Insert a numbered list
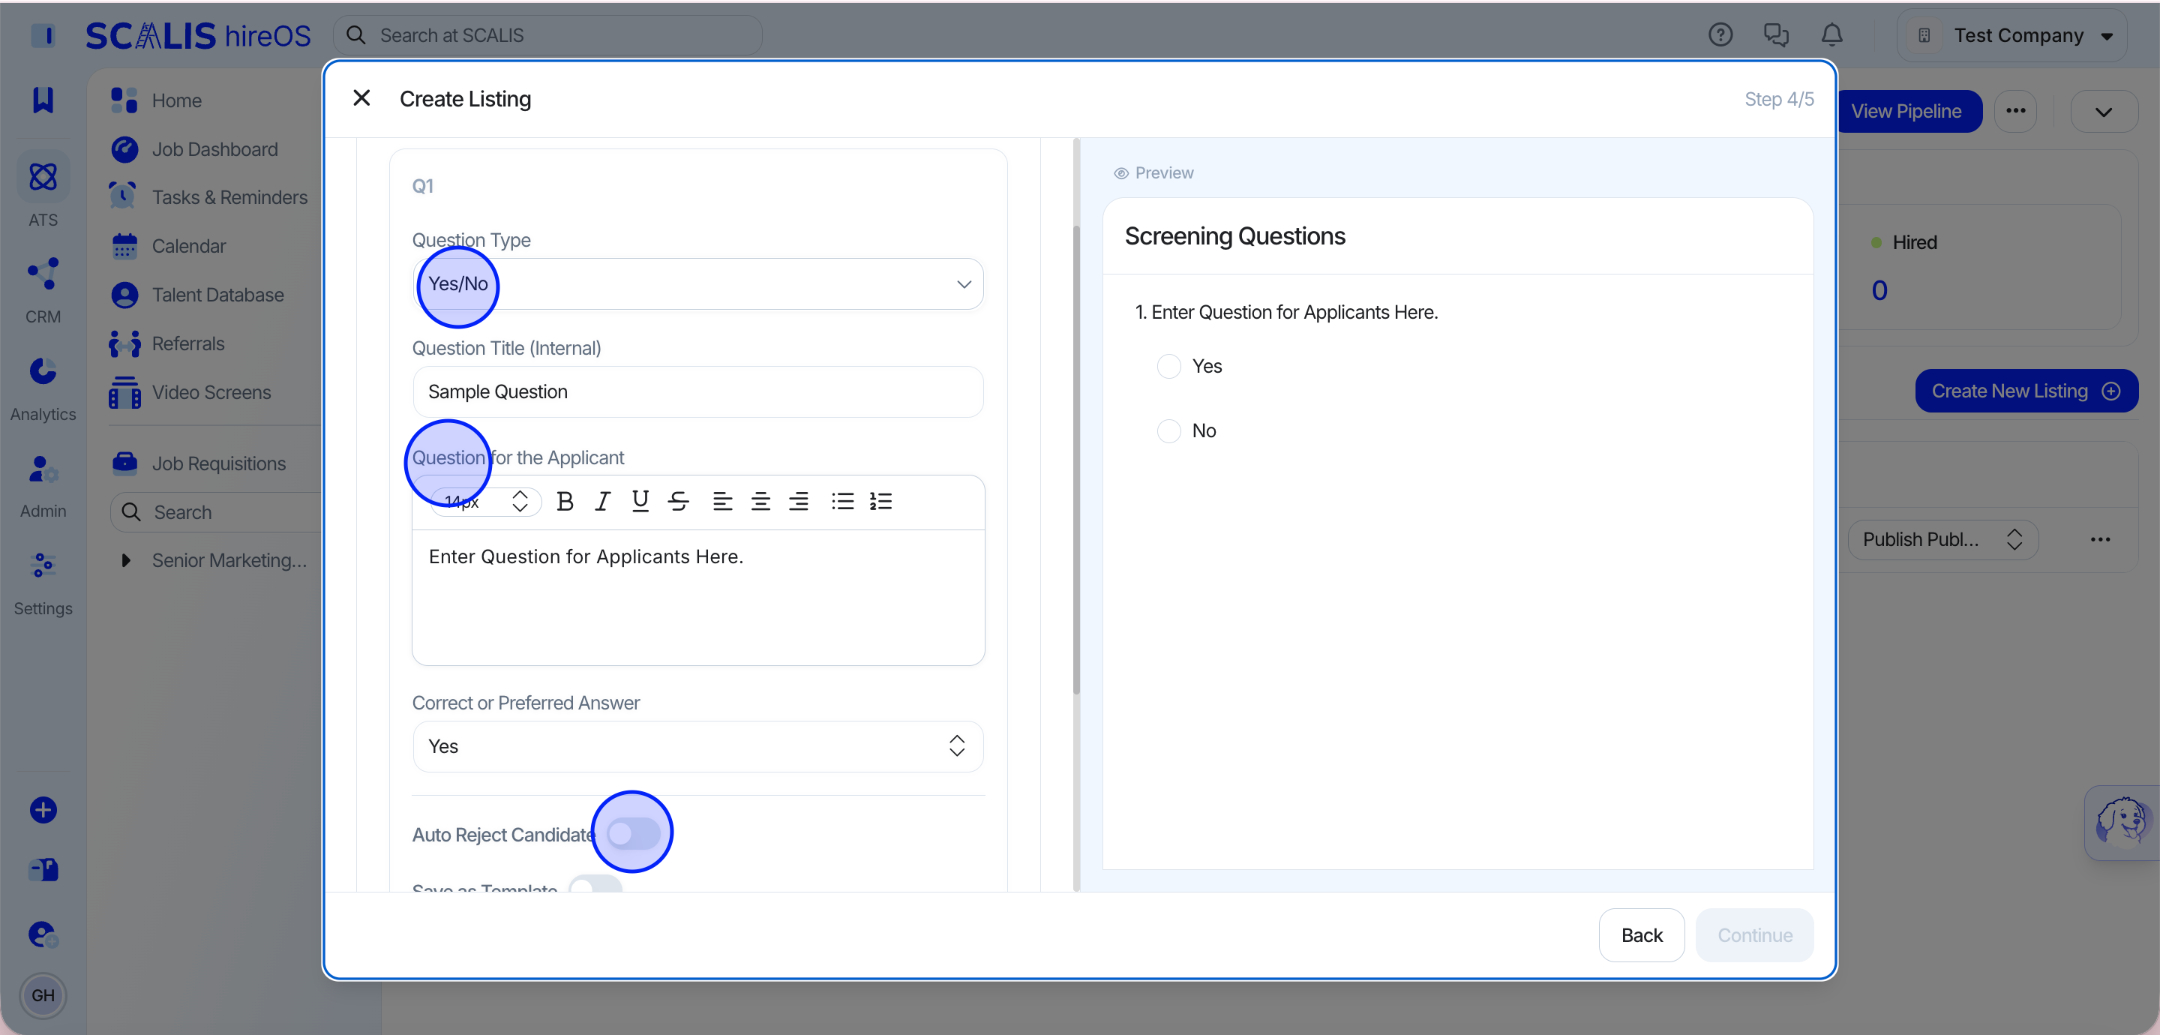Viewport: 2160px width, 1035px height. pyautogui.click(x=881, y=502)
